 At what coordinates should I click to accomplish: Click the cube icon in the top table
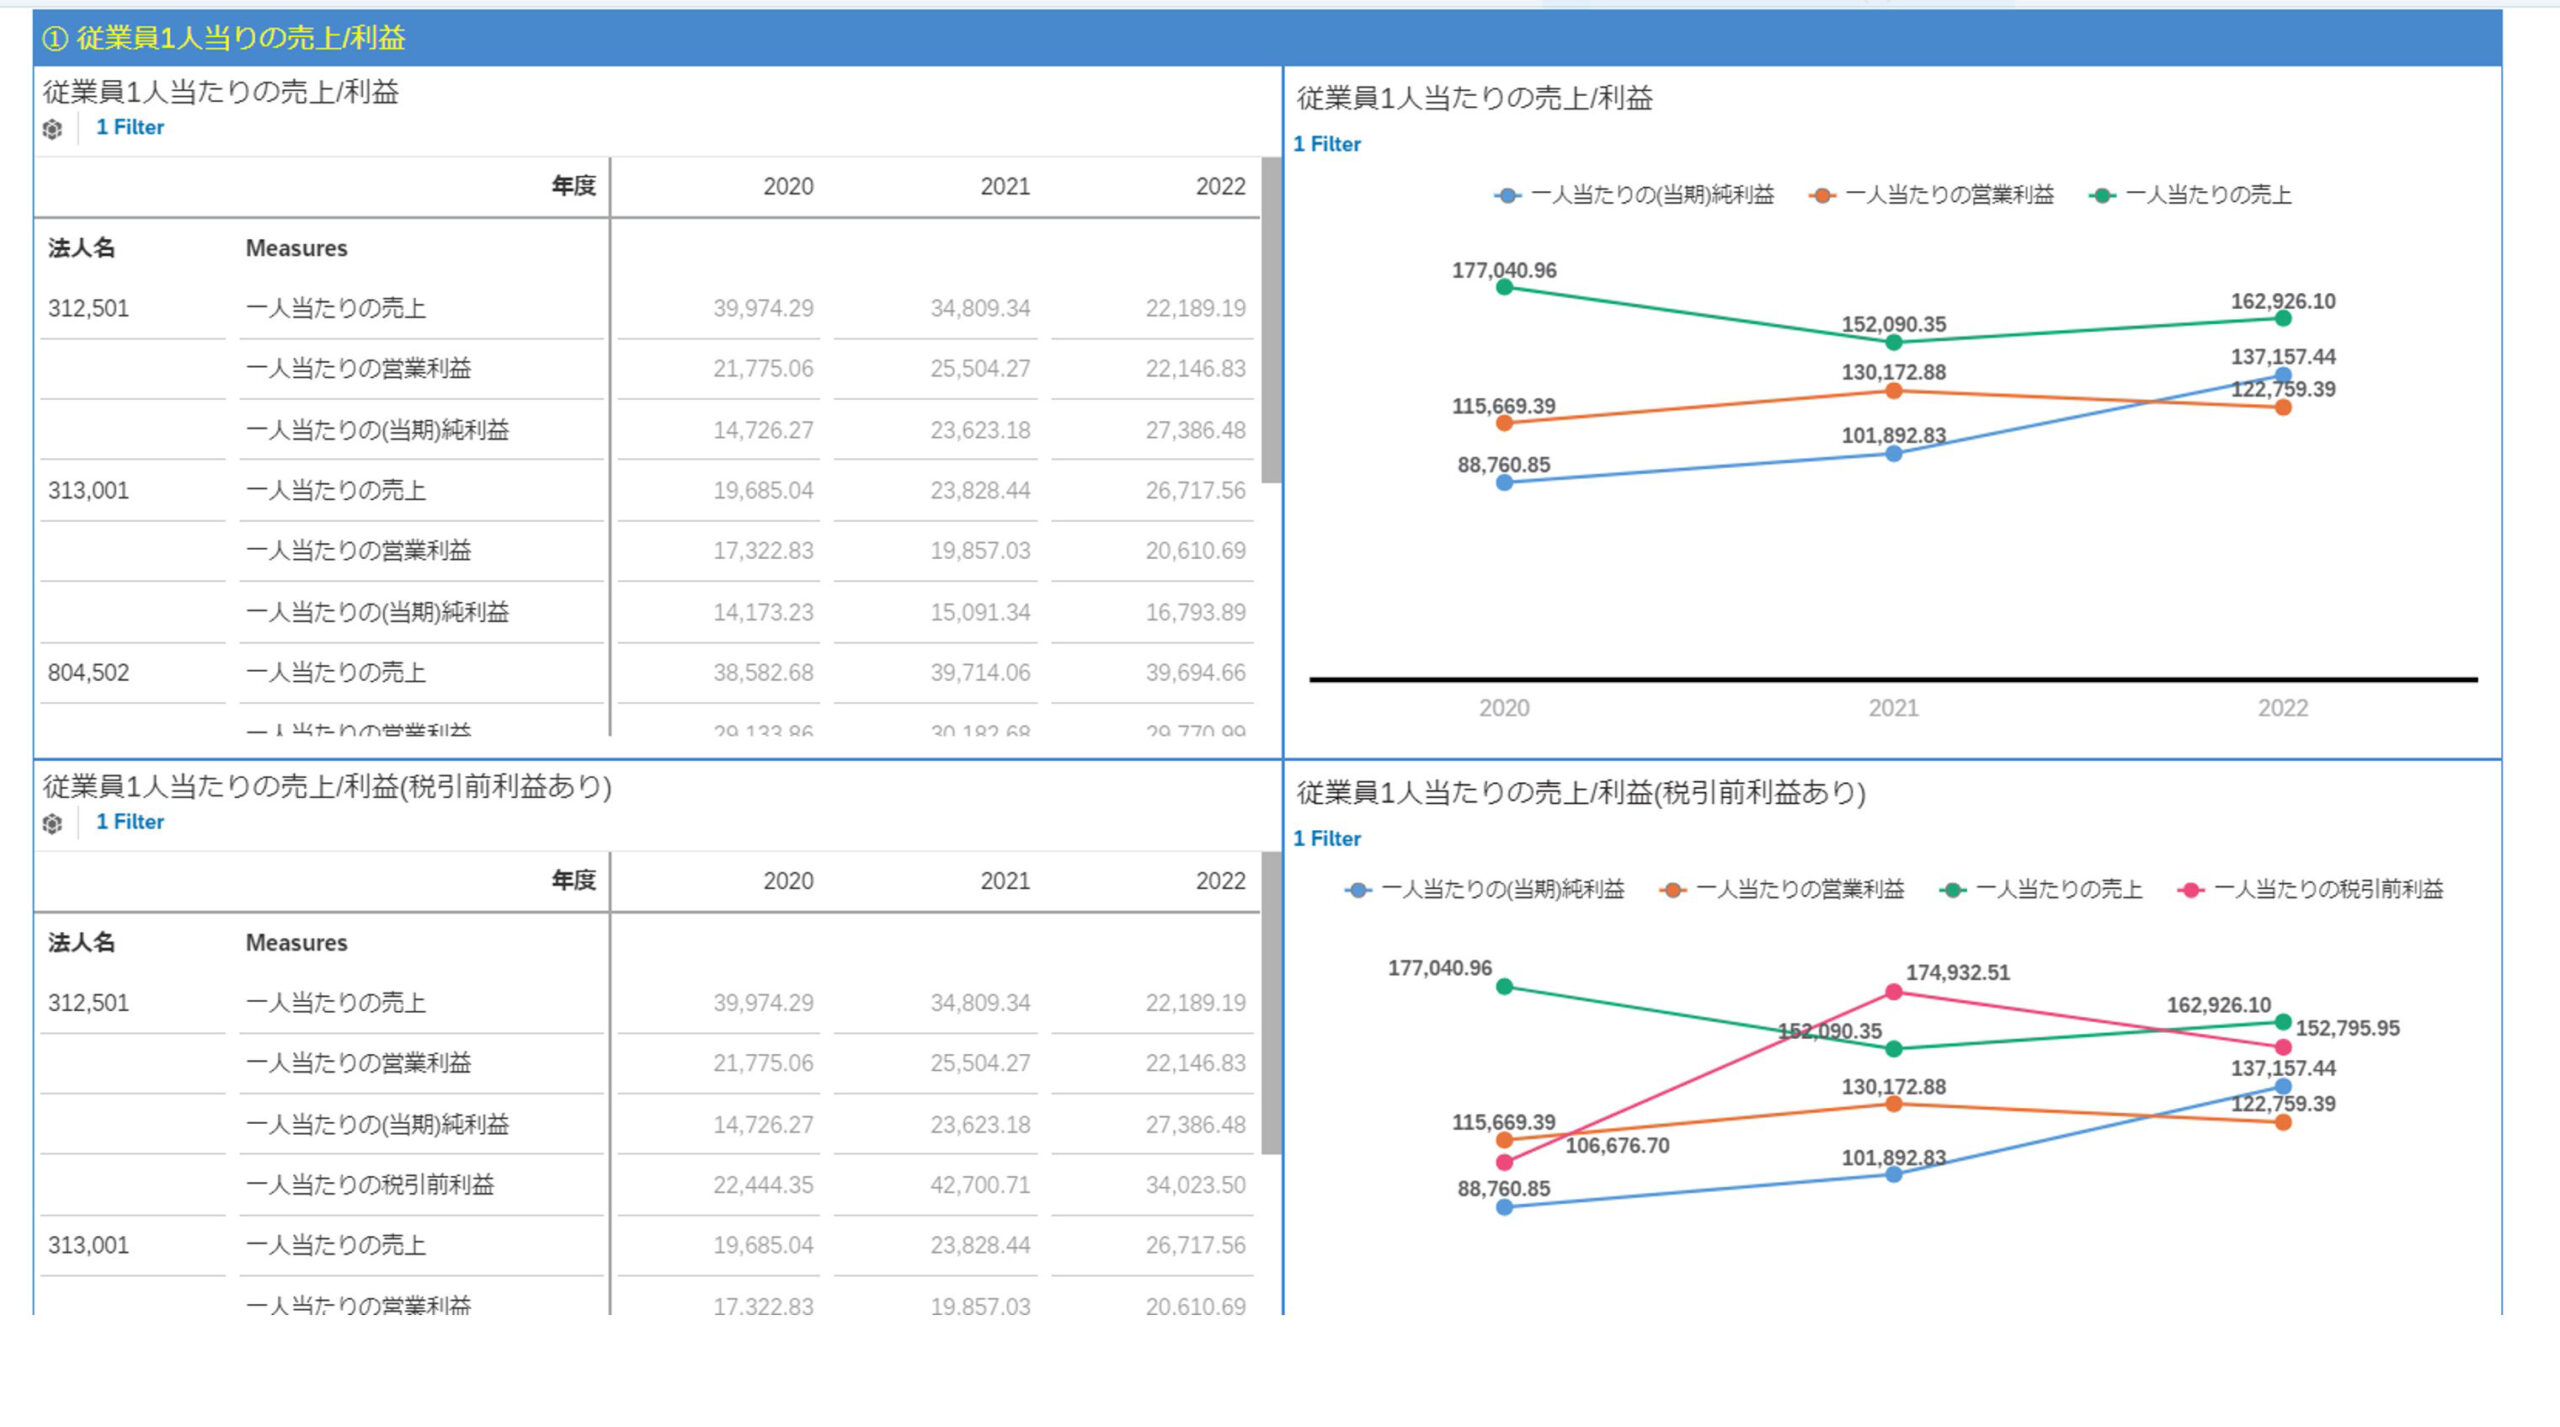[x=52, y=129]
